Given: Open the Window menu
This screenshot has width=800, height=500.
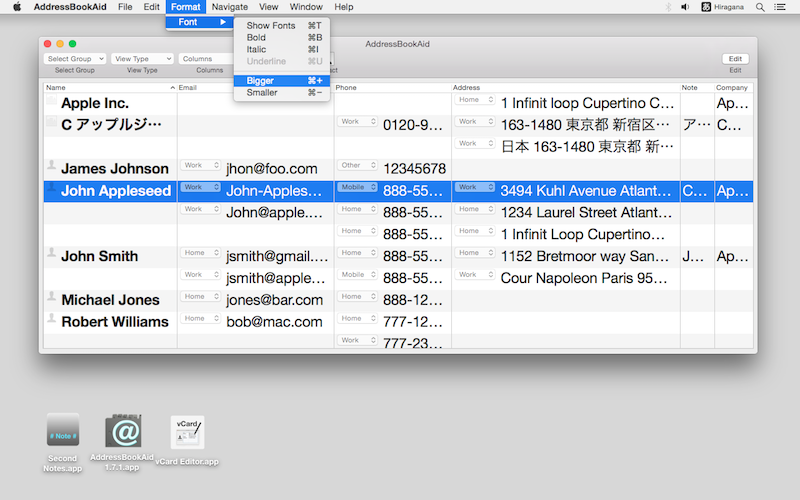Looking at the screenshot, I should click(x=306, y=7).
